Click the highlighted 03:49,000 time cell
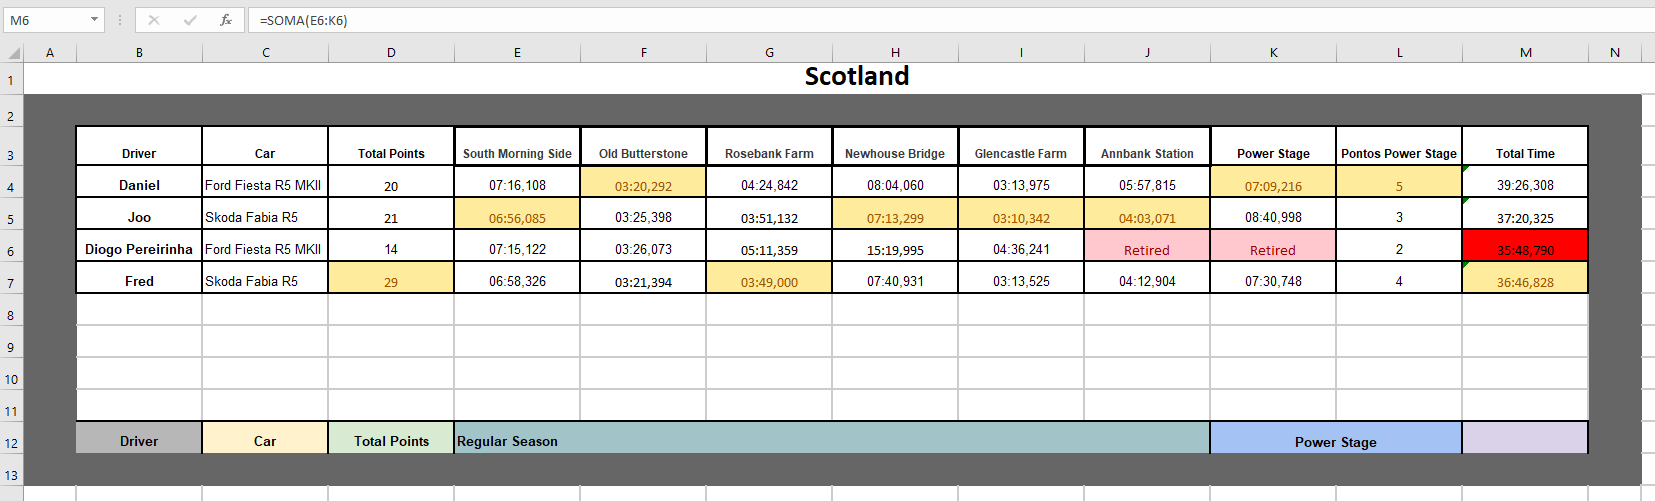This screenshot has height=501, width=1655. click(769, 278)
